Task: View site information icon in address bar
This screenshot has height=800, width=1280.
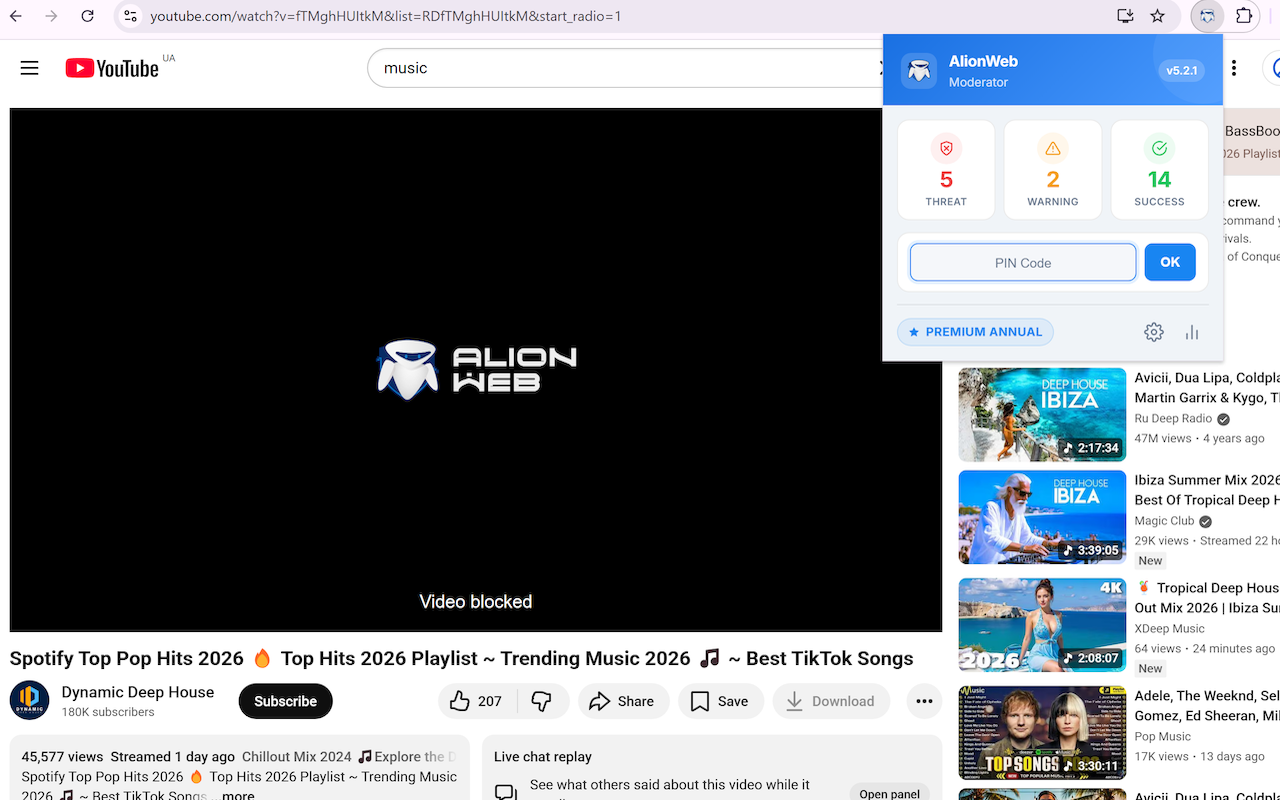Action: 130,16
